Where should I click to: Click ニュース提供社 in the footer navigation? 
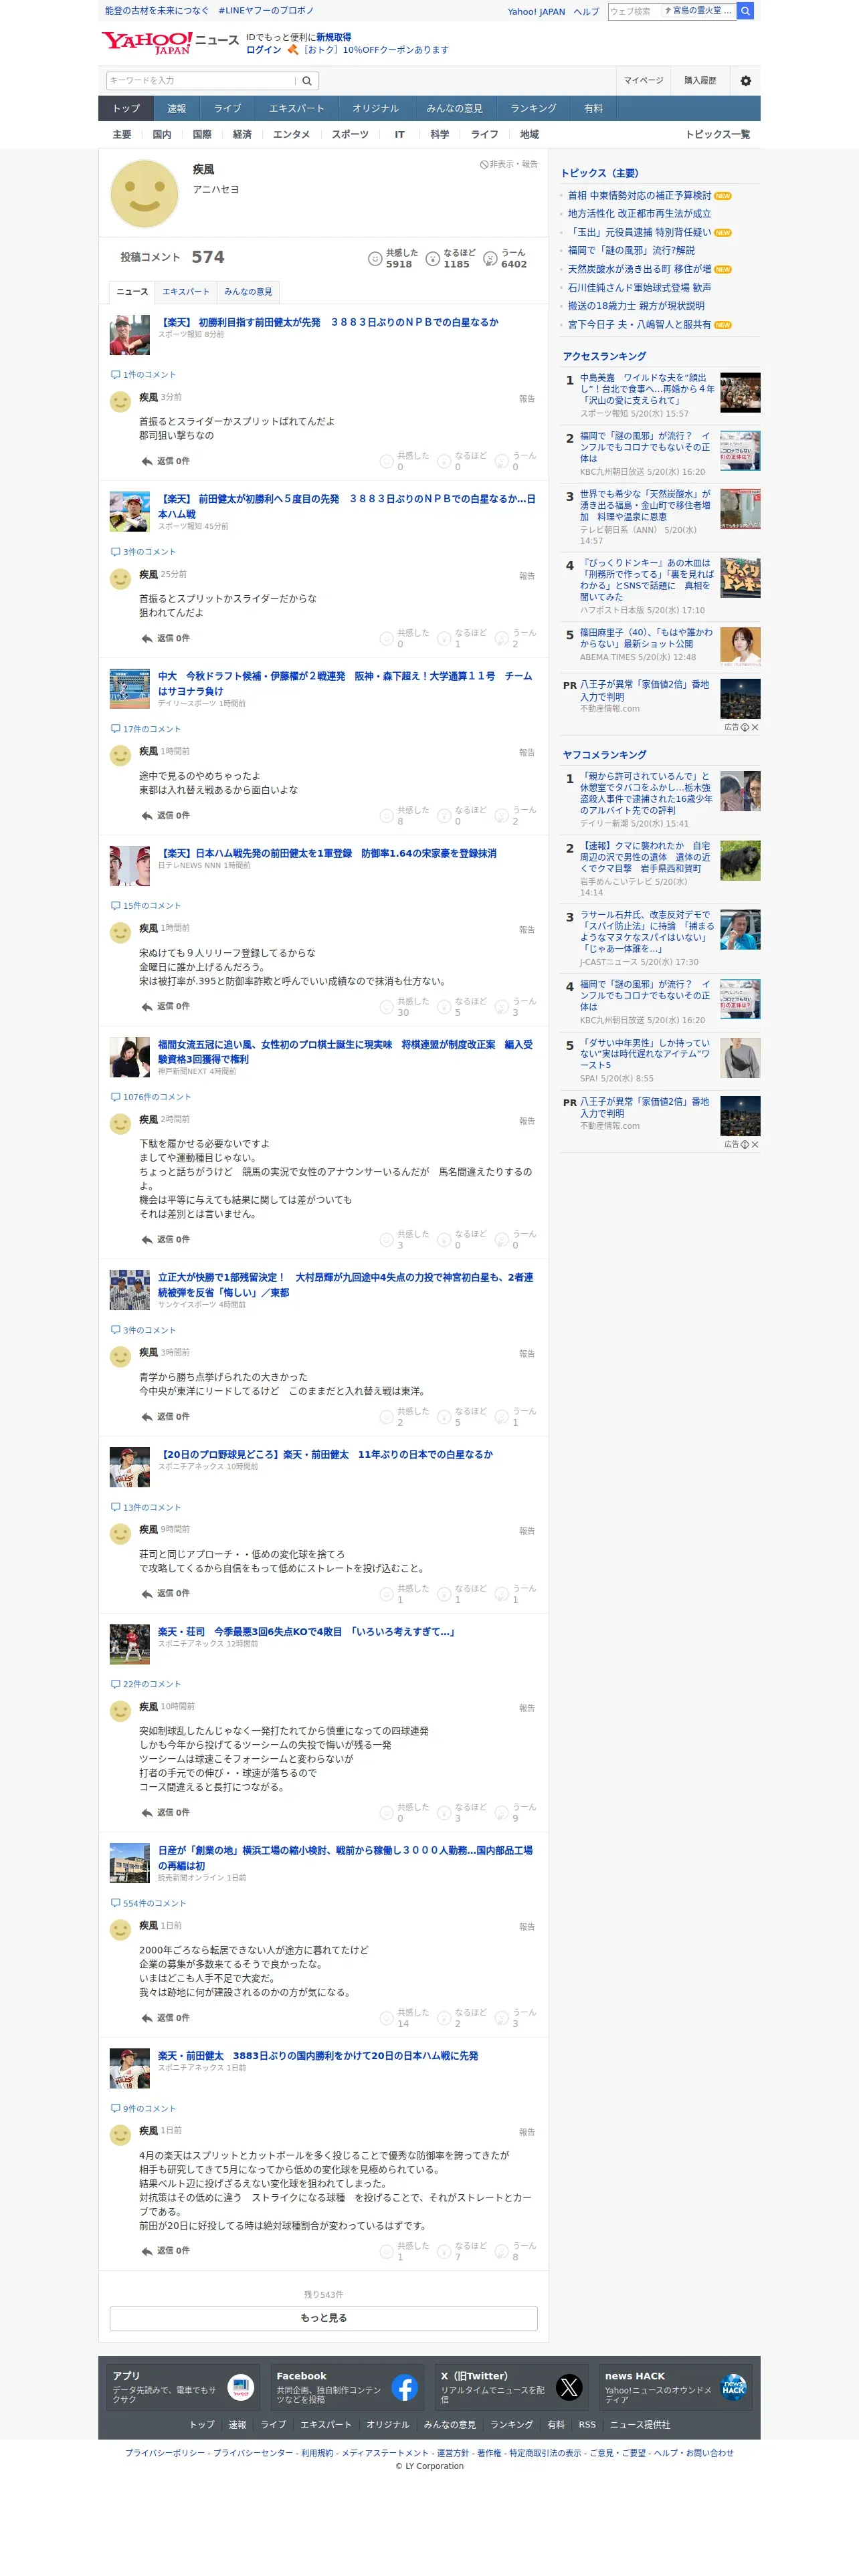click(640, 2424)
